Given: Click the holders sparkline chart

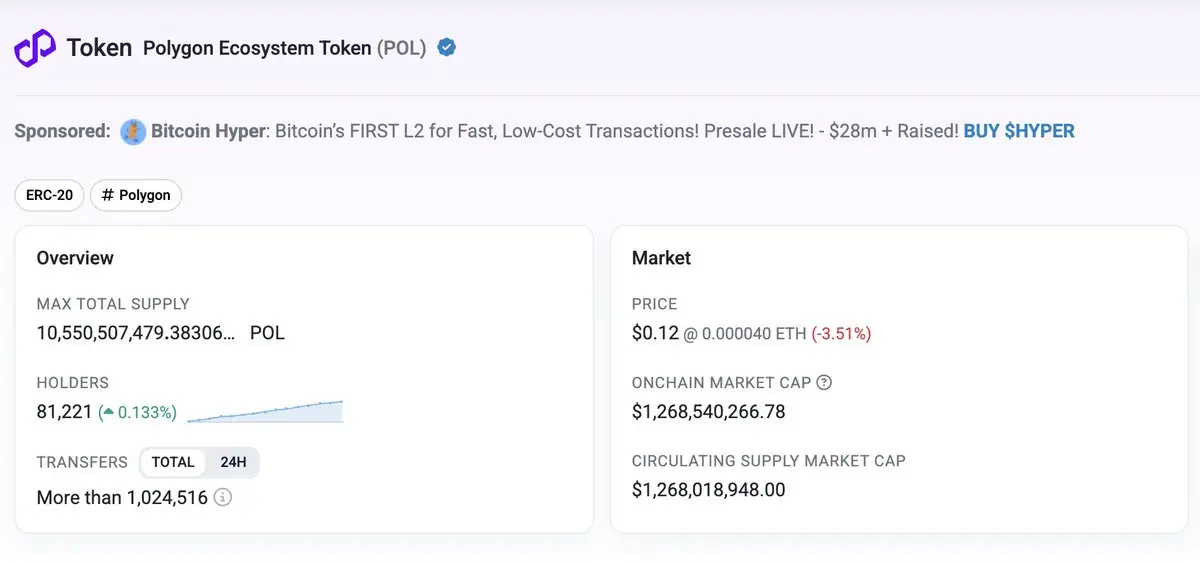Looking at the screenshot, I should (265, 412).
